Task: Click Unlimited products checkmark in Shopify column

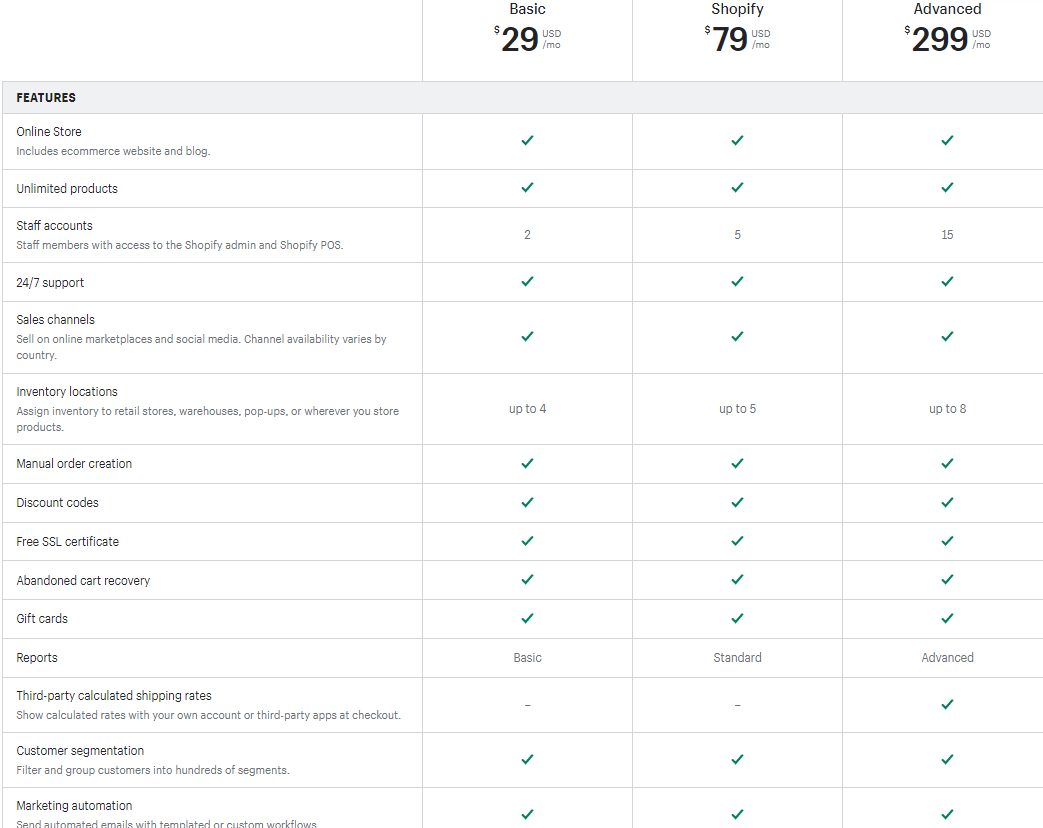Action: coord(737,188)
